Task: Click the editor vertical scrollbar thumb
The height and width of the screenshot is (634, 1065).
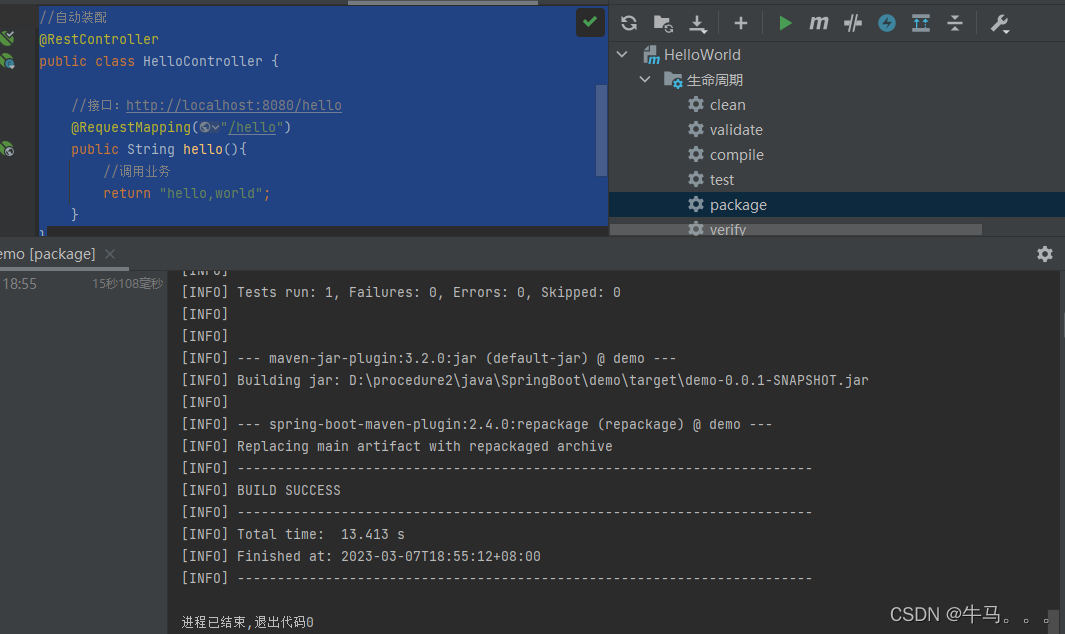Action: pyautogui.click(x=601, y=130)
